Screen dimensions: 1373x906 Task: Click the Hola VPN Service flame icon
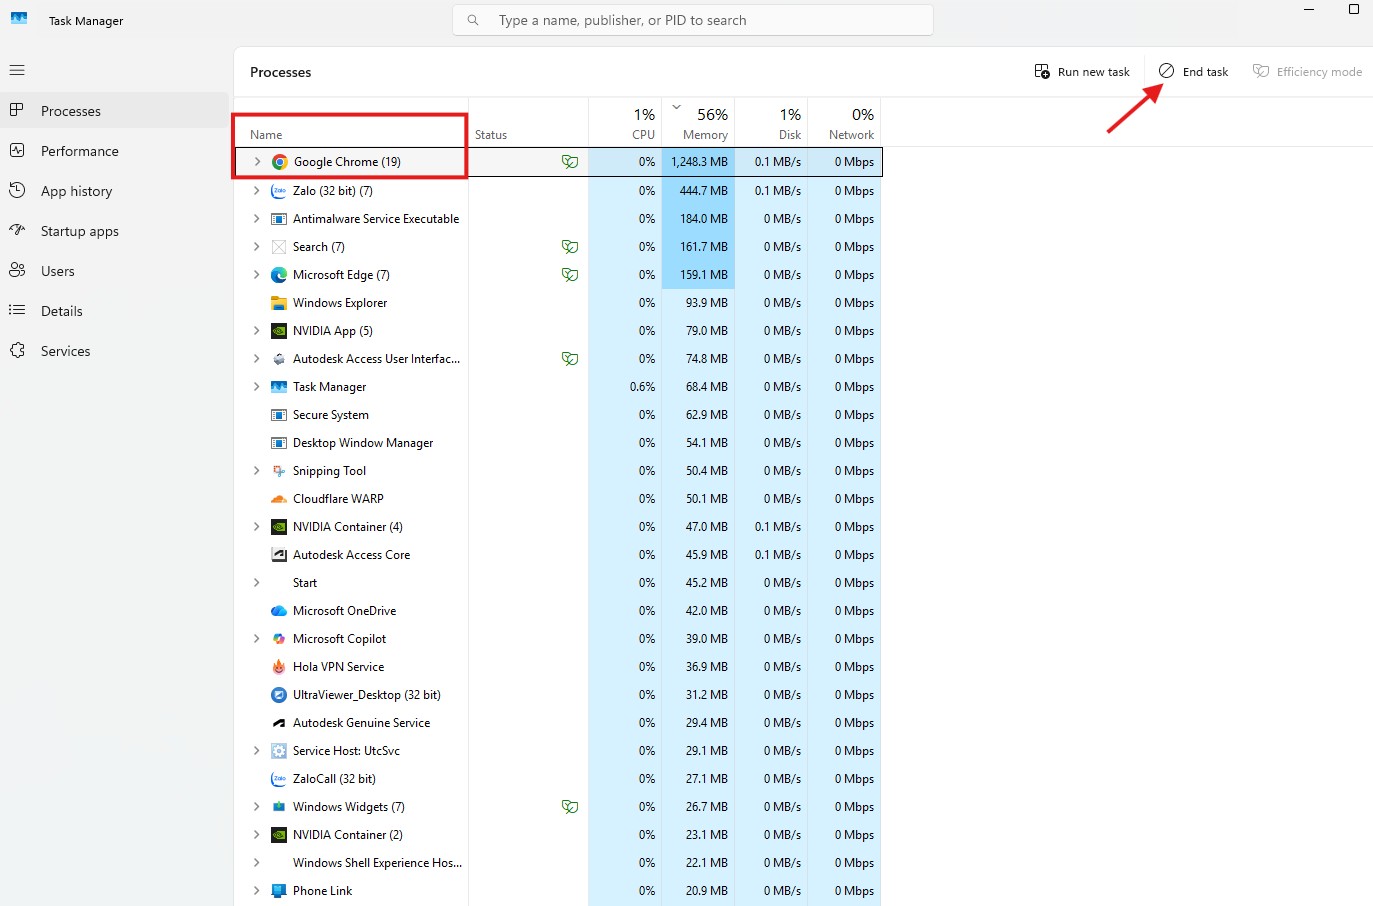click(279, 667)
